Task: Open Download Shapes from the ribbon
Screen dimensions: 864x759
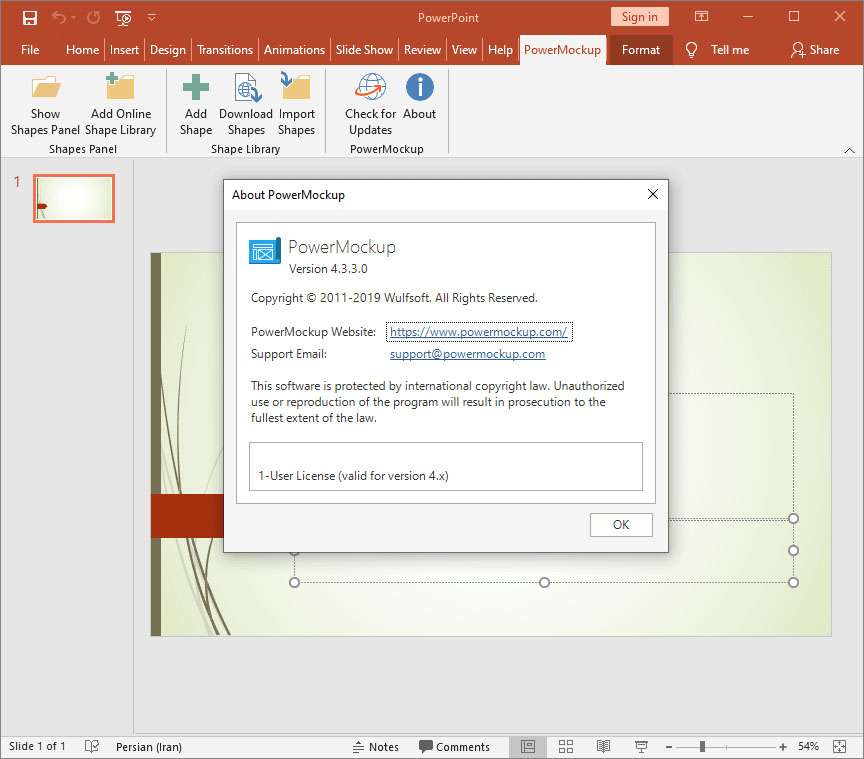Action: coord(246,88)
